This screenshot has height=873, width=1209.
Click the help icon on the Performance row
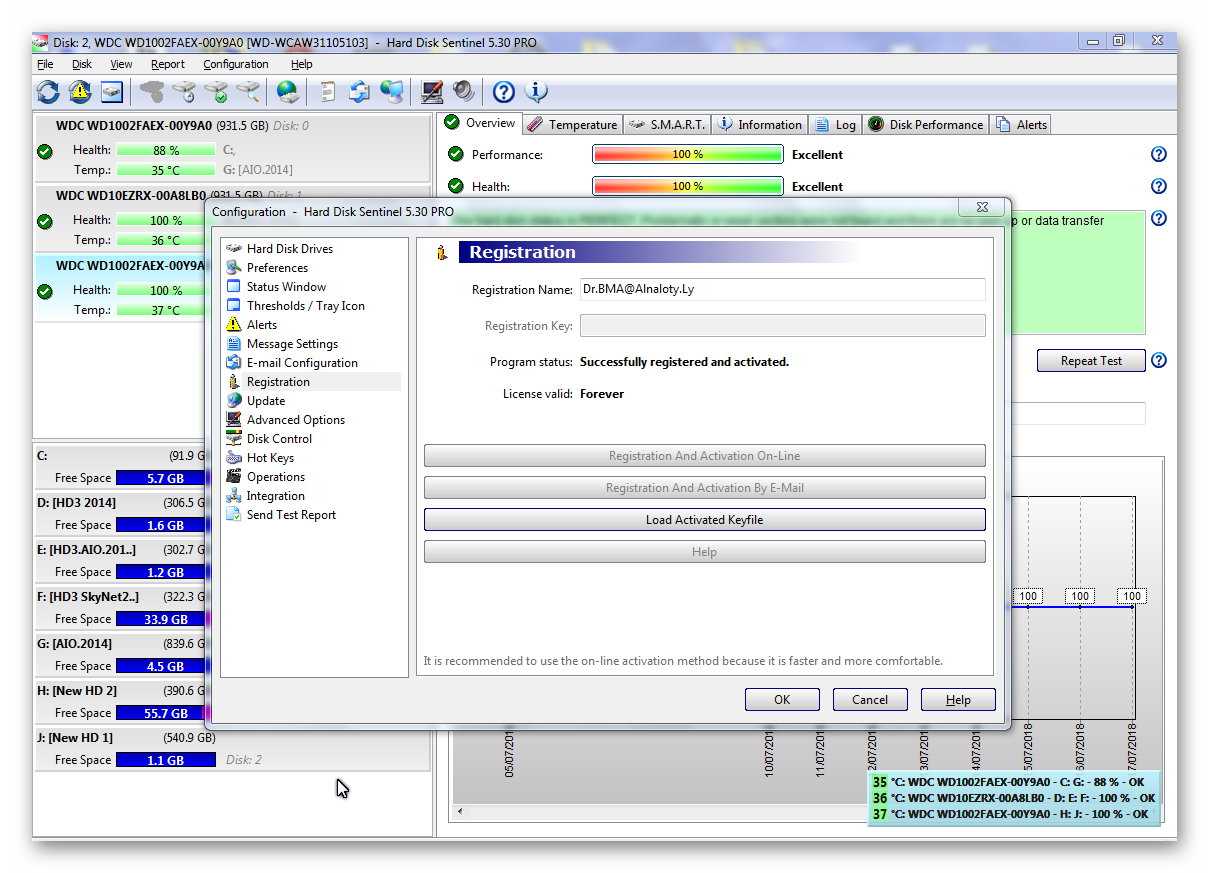pyautogui.click(x=1159, y=154)
